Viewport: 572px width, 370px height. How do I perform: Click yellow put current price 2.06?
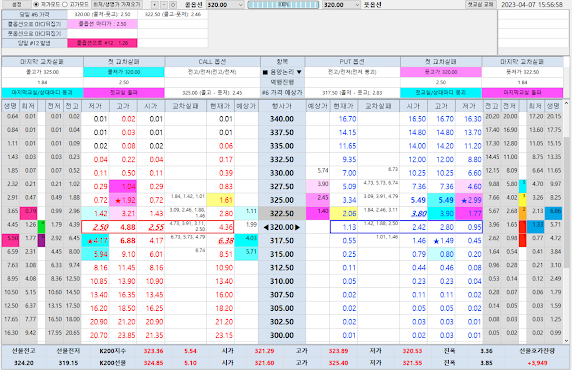pos(344,213)
